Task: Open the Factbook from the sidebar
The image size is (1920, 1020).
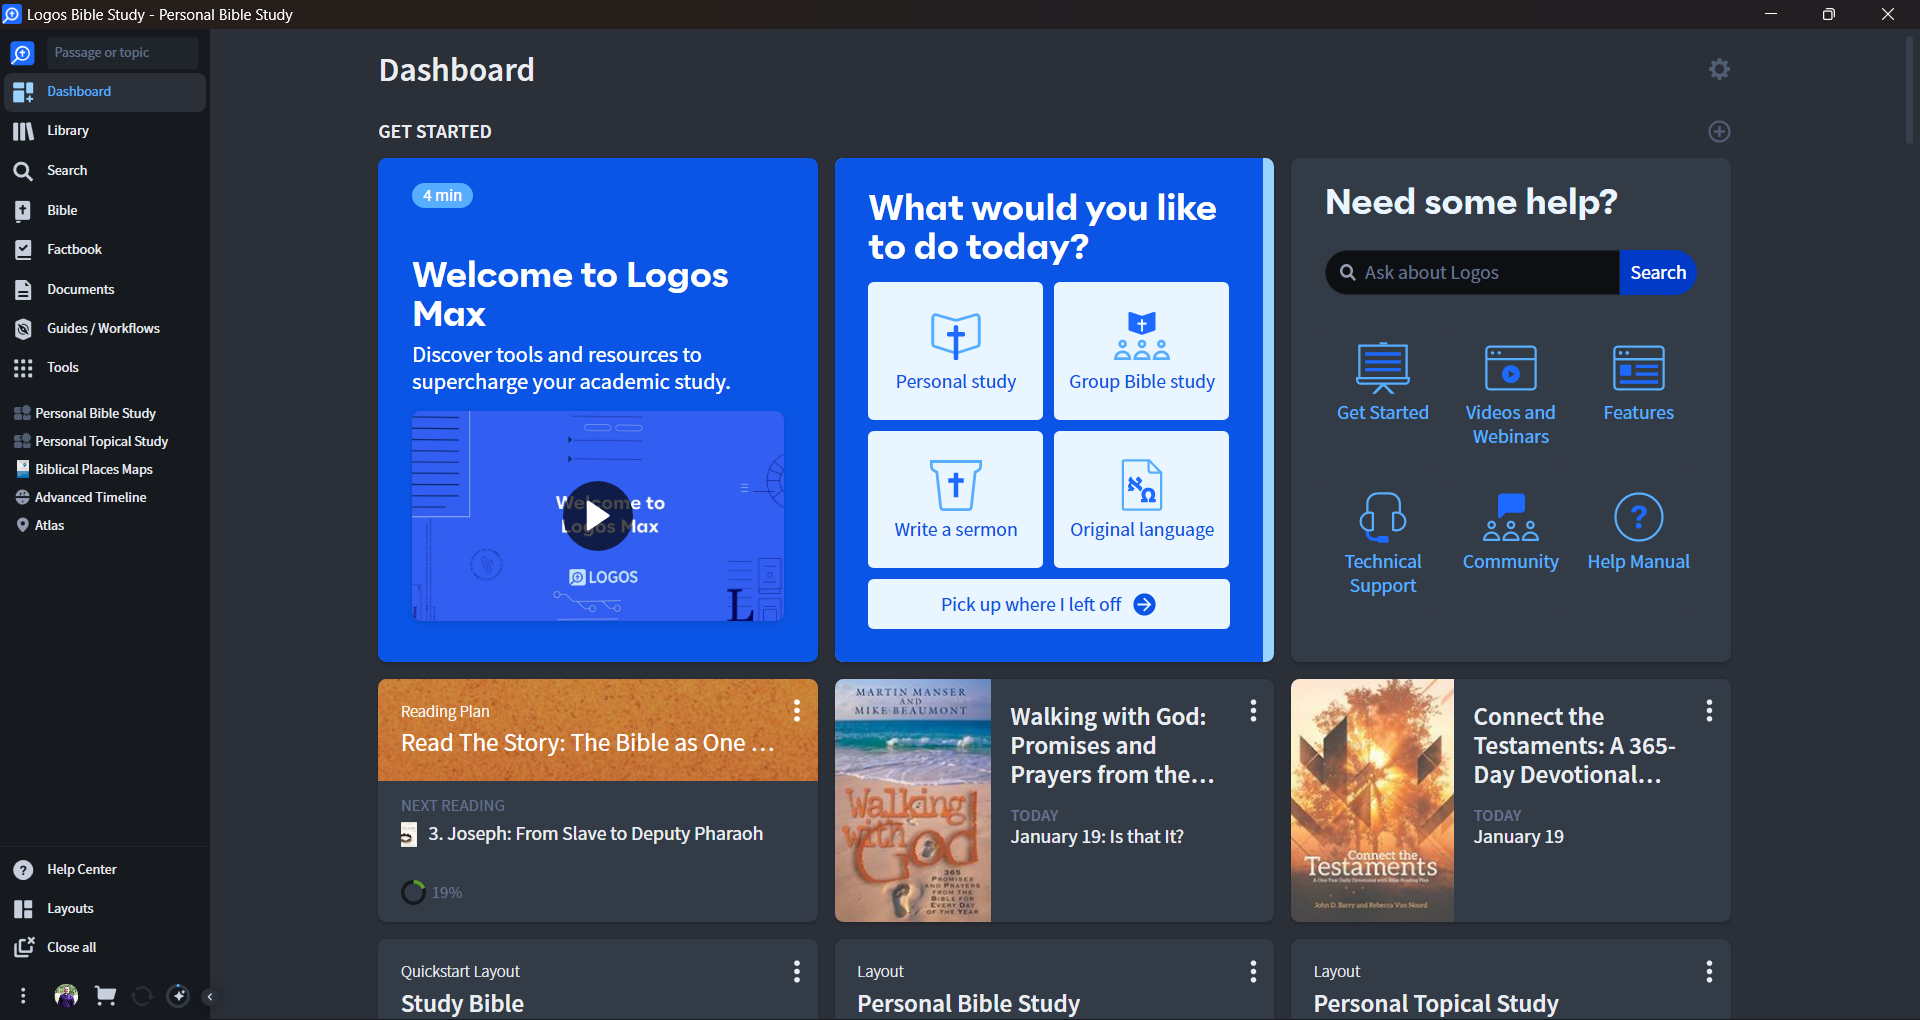Action: [74, 249]
